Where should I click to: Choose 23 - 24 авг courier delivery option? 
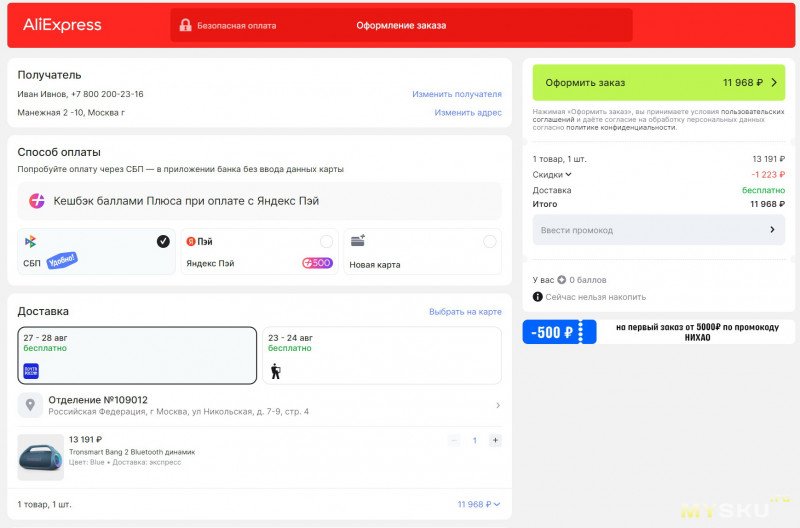[x=382, y=355]
